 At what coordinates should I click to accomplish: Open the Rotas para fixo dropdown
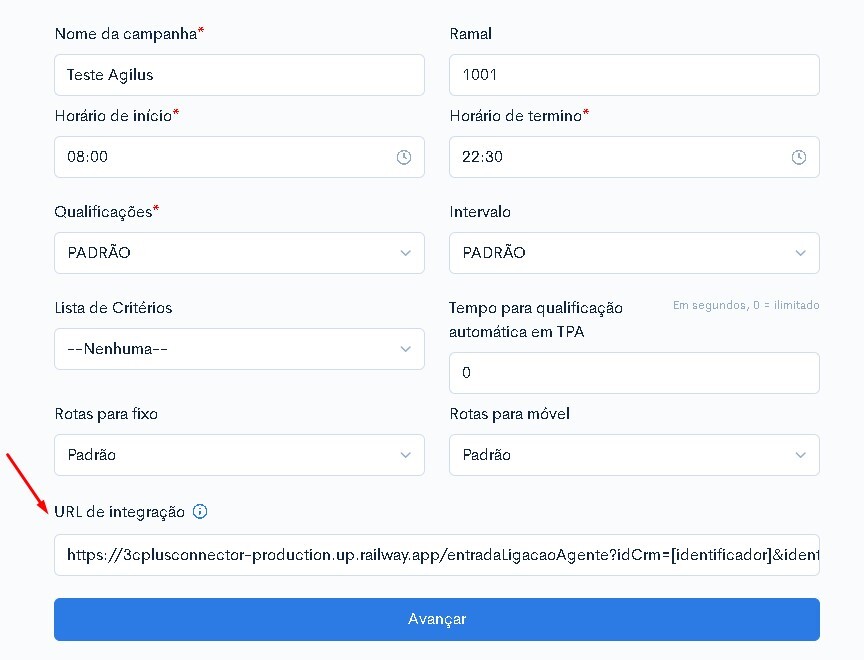coord(239,455)
